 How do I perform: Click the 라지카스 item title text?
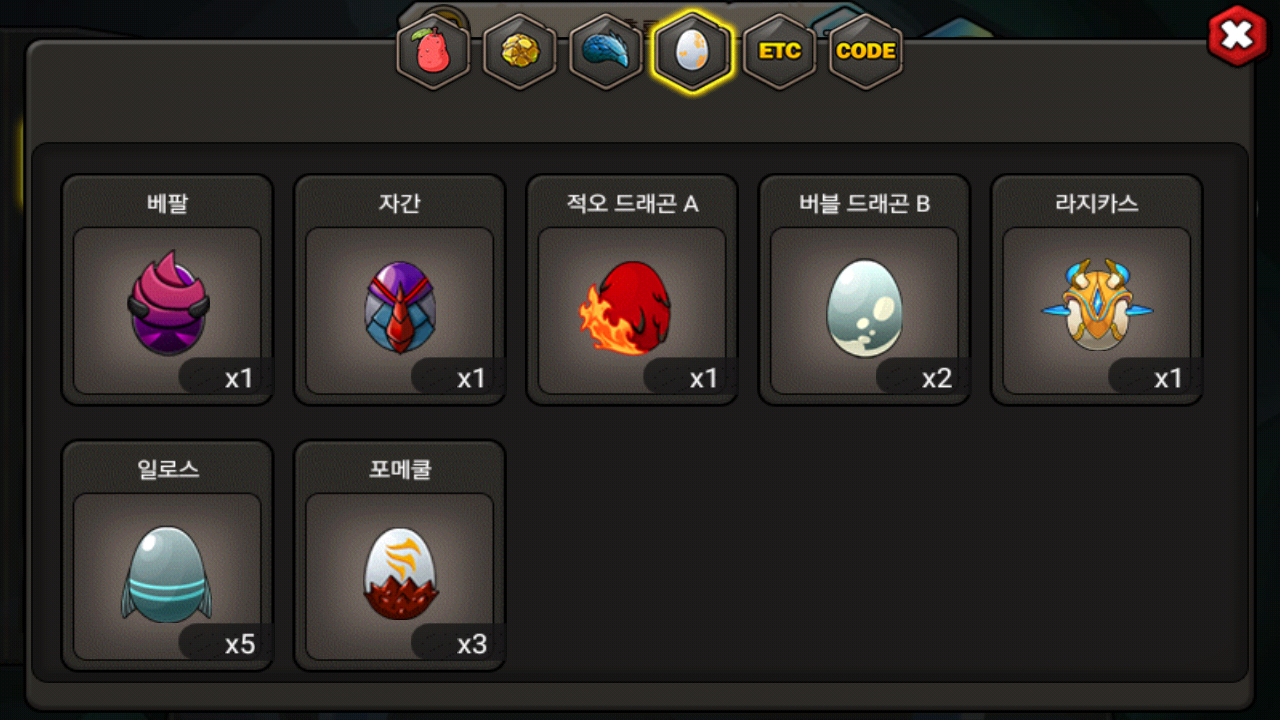[1097, 204]
